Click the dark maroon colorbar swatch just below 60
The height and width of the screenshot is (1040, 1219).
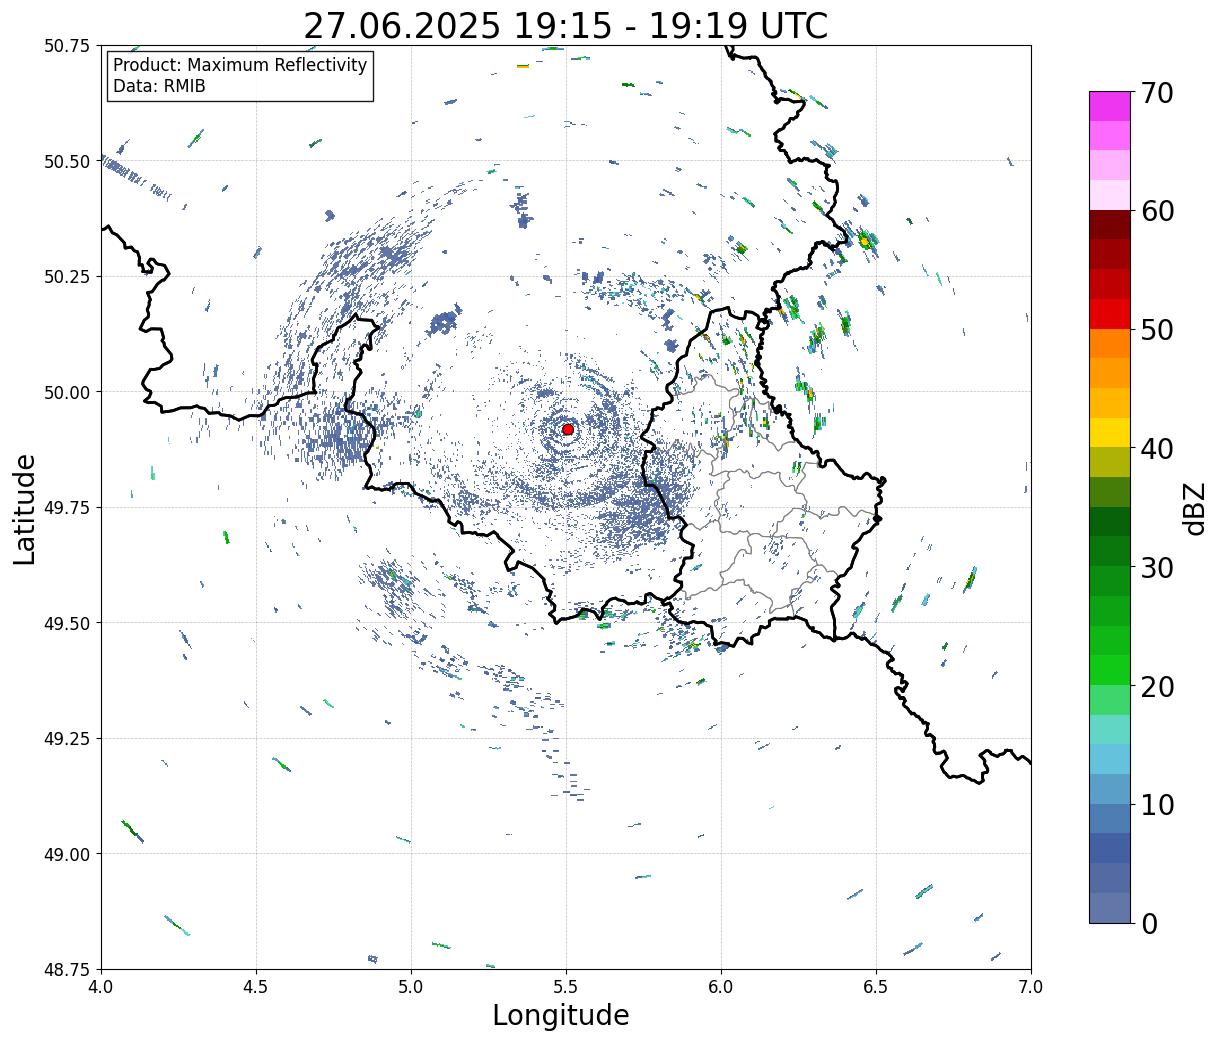(1110, 225)
